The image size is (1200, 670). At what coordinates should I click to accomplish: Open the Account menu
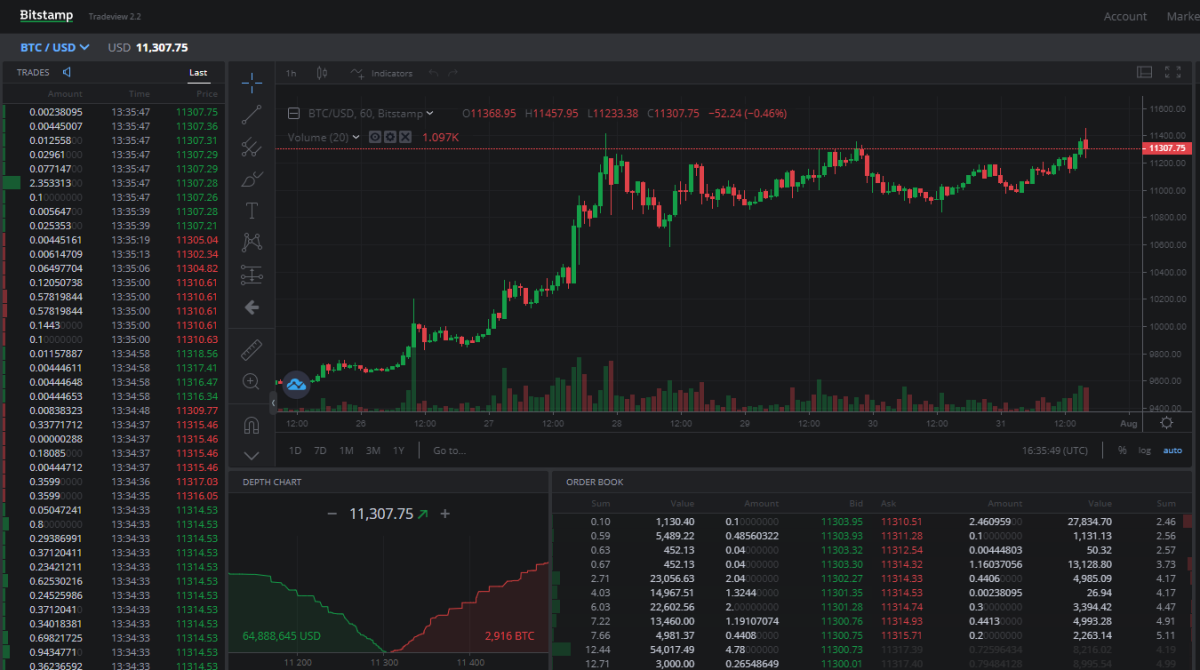click(x=1125, y=16)
